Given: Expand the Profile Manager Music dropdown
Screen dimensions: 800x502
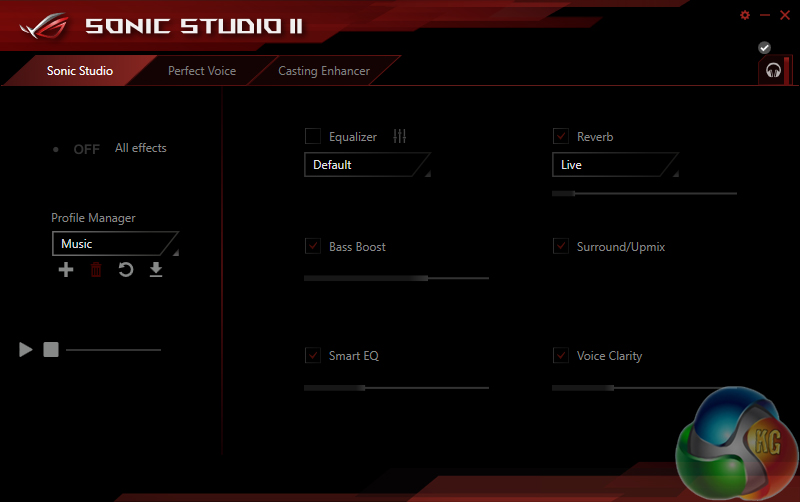Looking at the screenshot, I should click(115, 244).
